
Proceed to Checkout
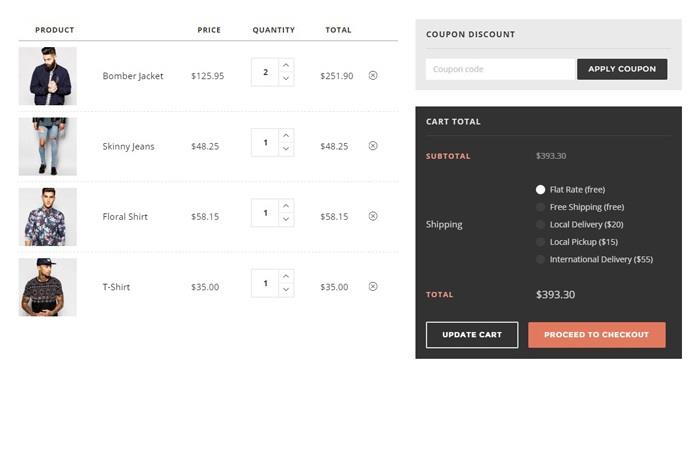[x=596, y=334]
